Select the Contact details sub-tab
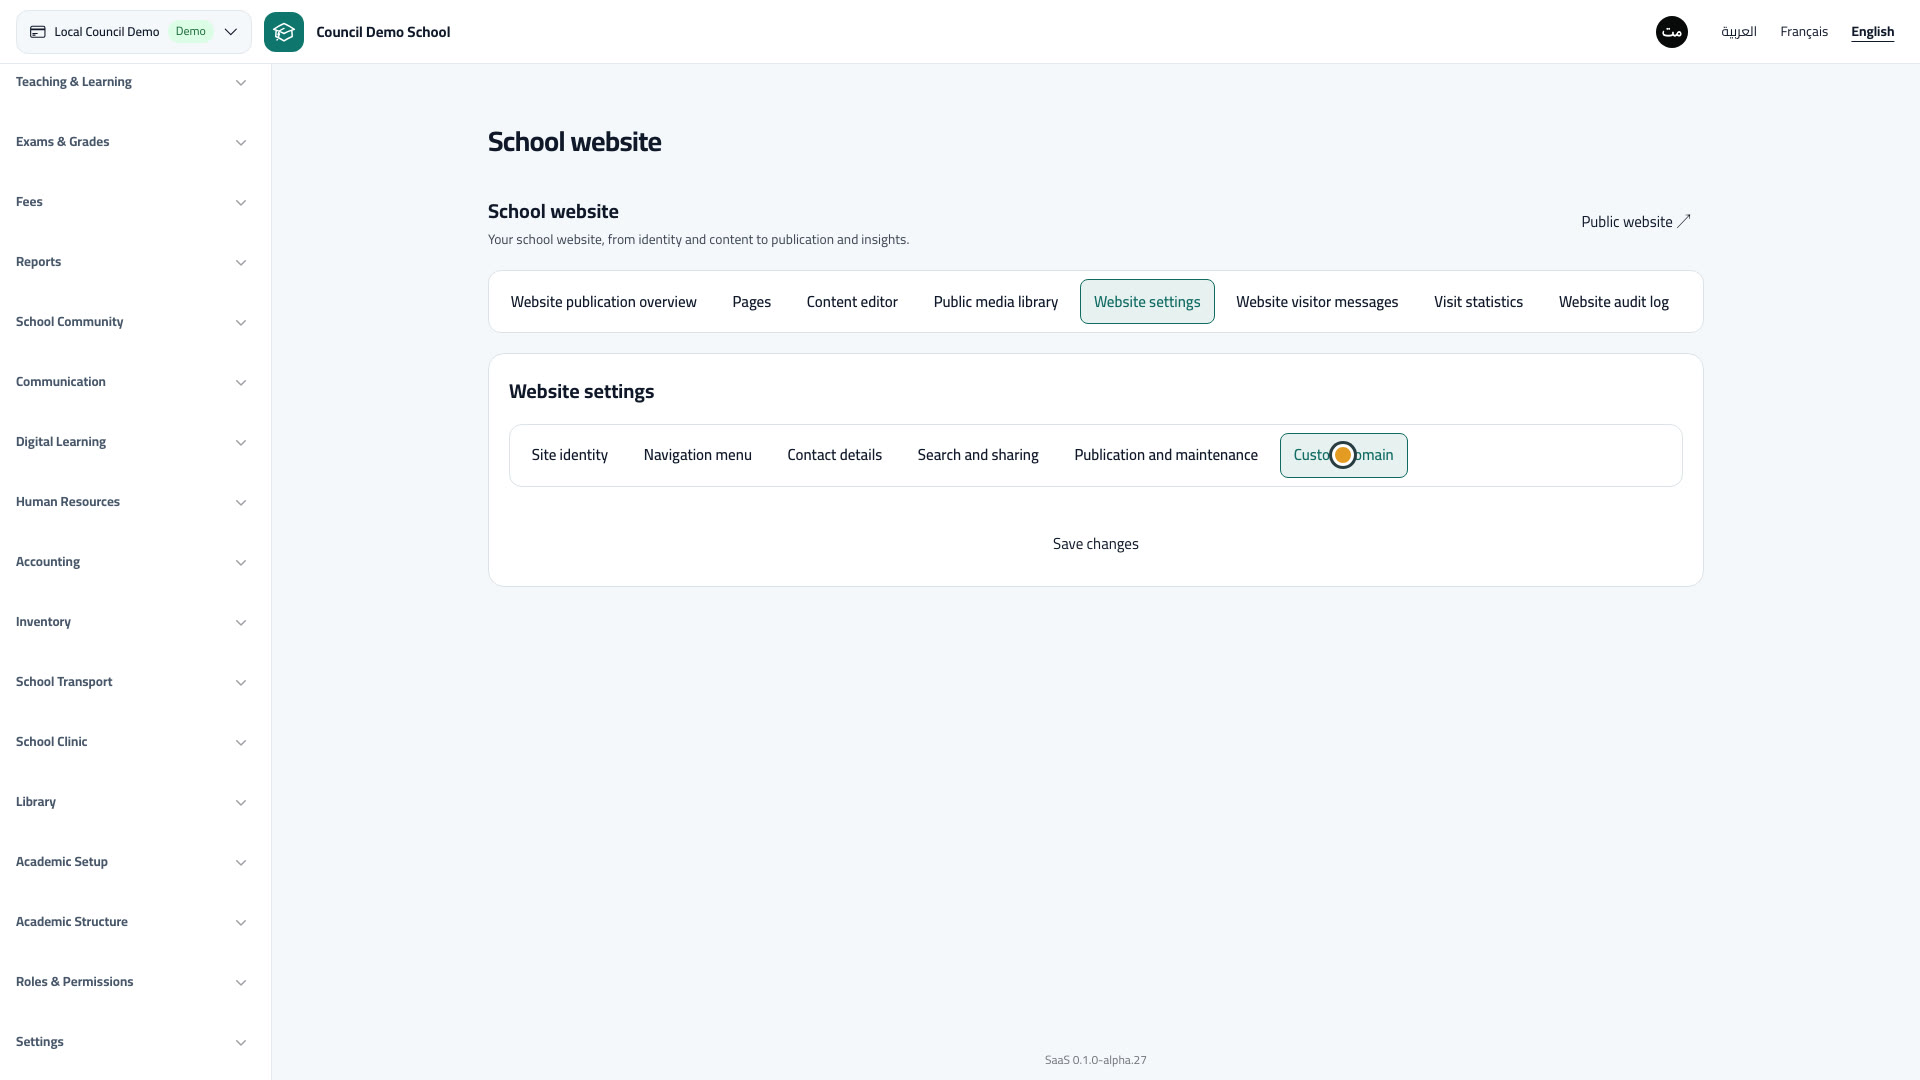This screenshot has width=1920, height=1080. click(x=834, y=455)
